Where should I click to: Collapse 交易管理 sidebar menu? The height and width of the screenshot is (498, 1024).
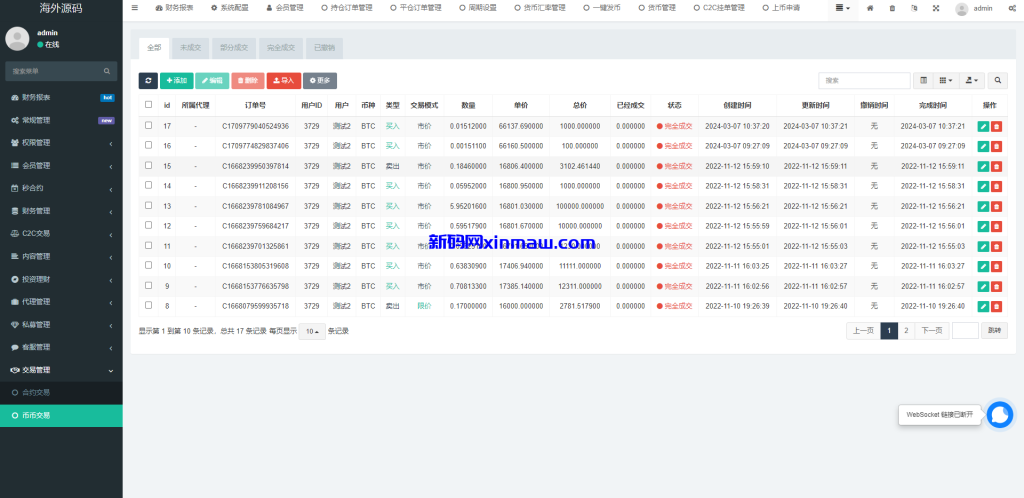point(61,369)
